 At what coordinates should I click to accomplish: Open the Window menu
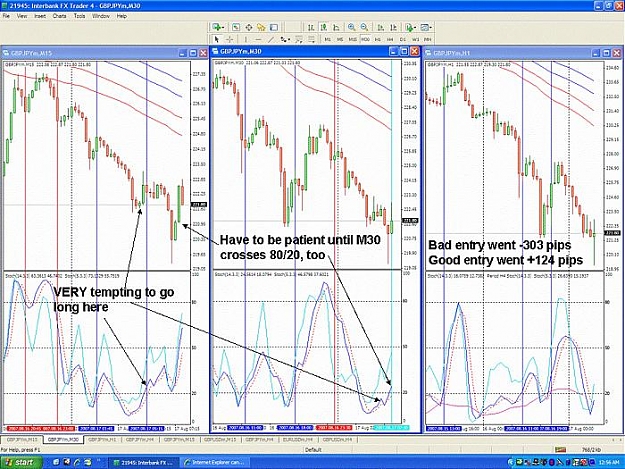100,16
